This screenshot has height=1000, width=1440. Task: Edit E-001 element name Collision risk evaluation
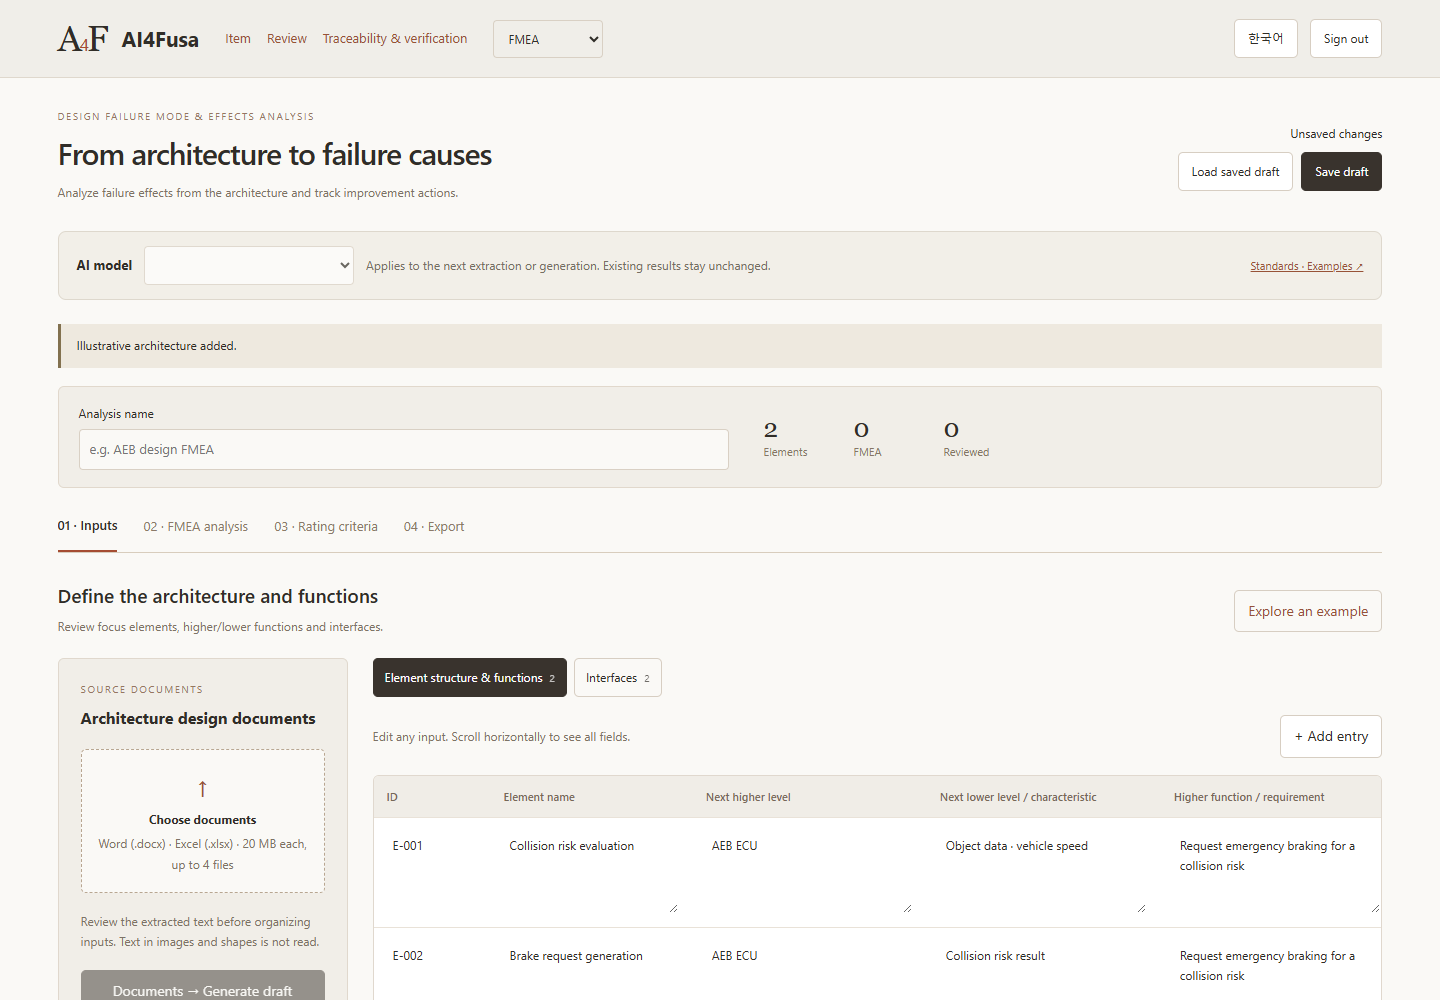(x=591, y=872)
